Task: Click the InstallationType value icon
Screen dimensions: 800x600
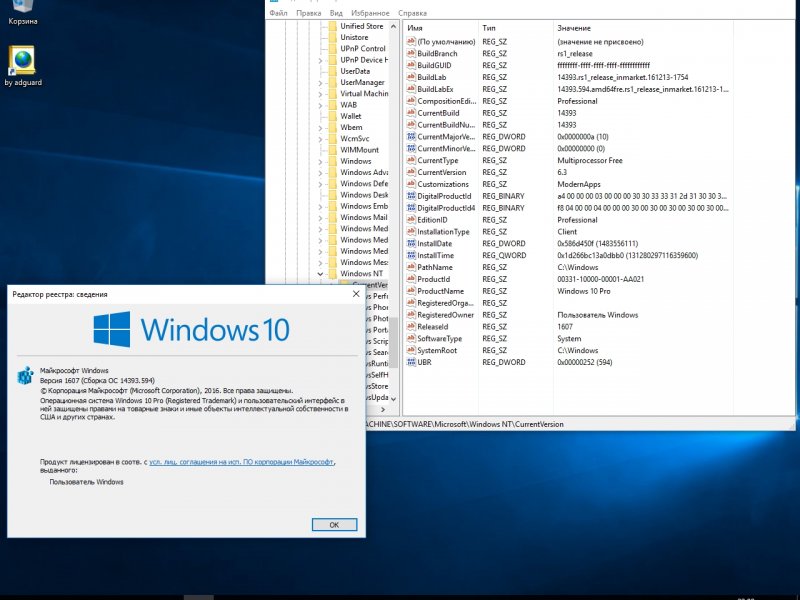Action: coord(411,231)
